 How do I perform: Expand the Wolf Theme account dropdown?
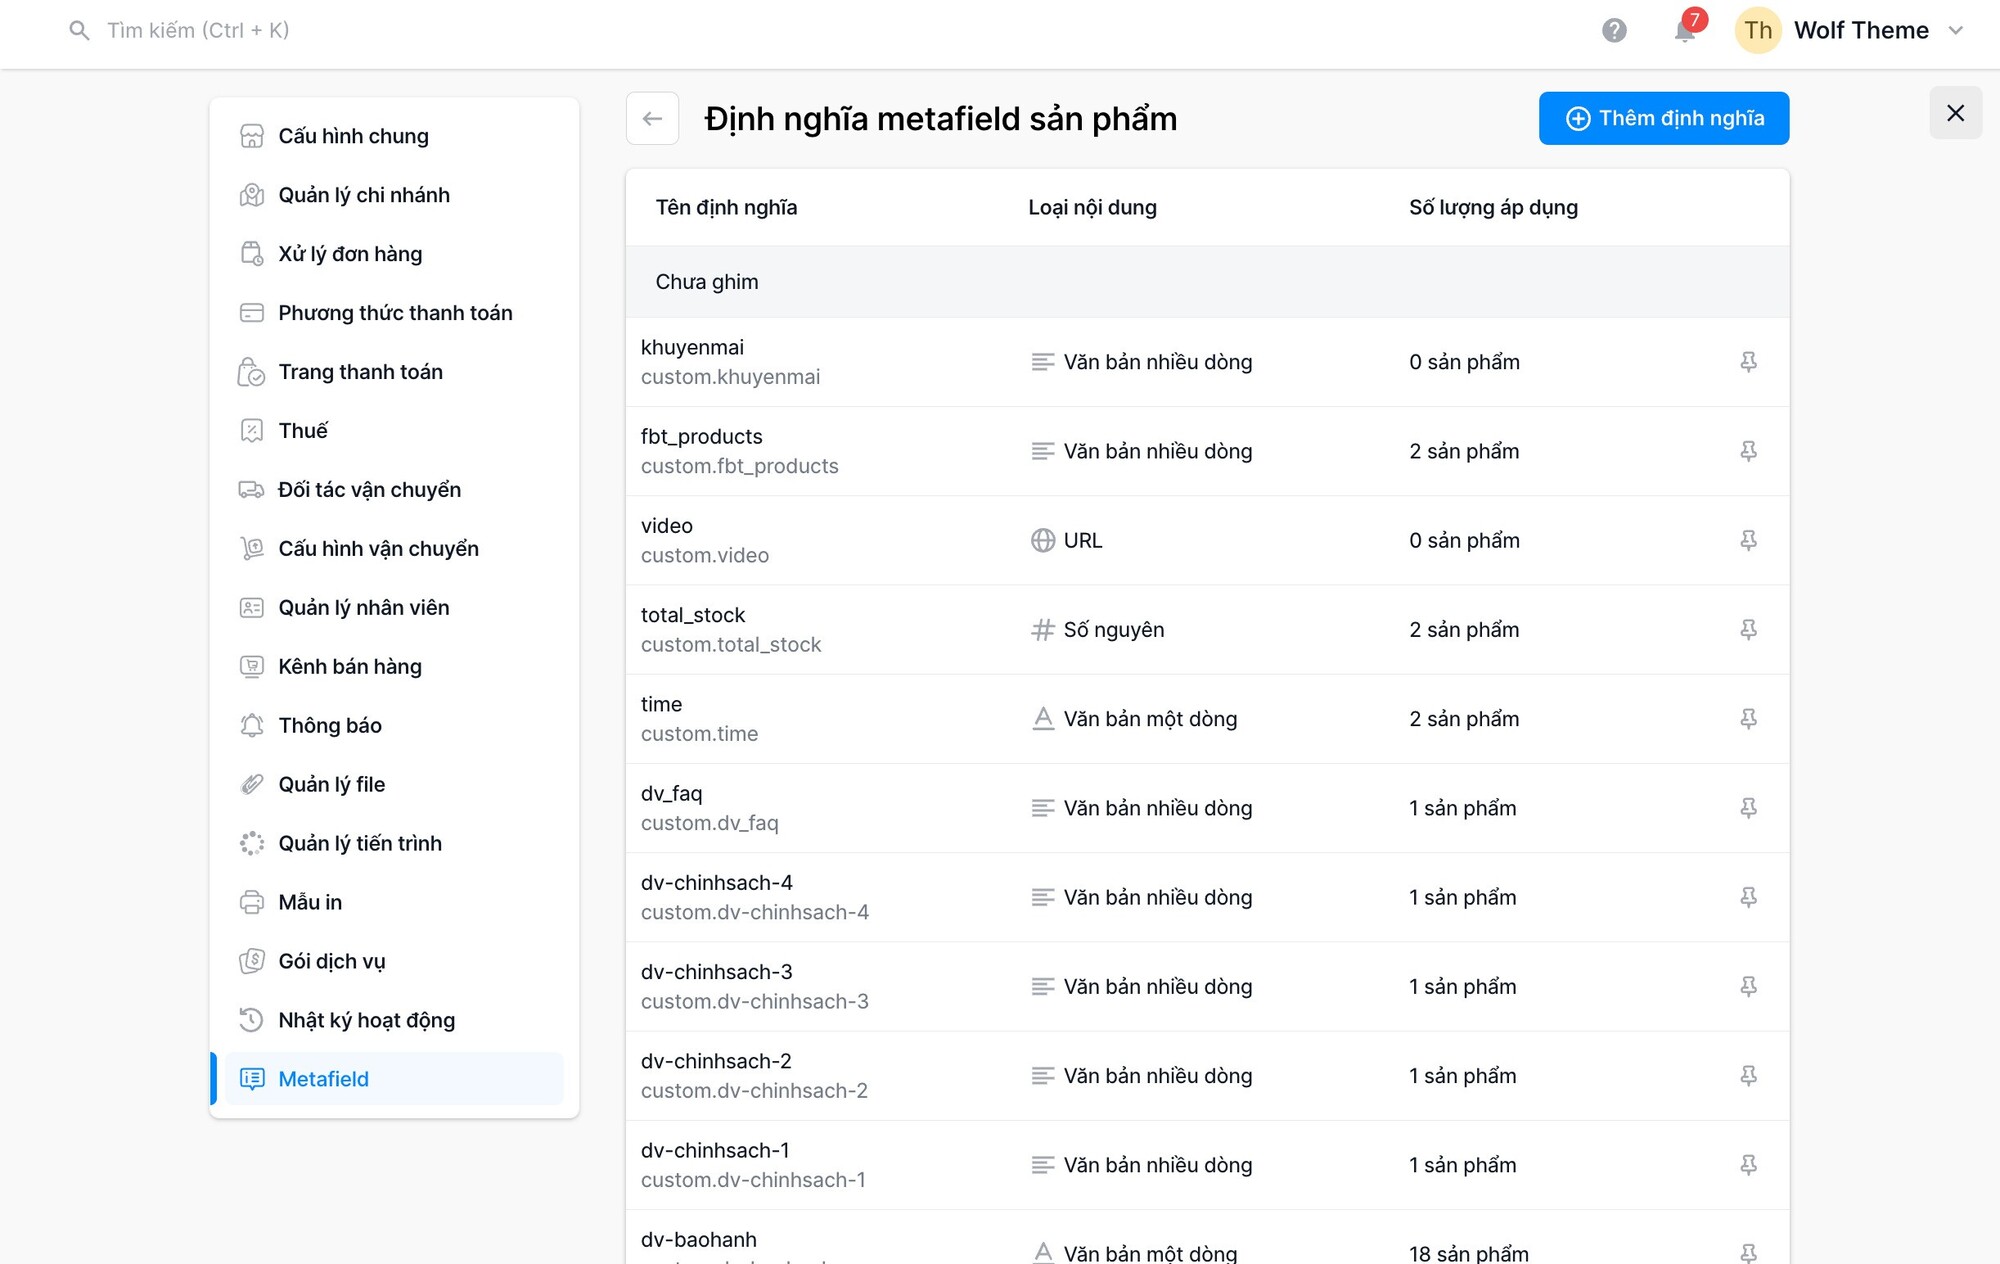[x=1956, y=30]
